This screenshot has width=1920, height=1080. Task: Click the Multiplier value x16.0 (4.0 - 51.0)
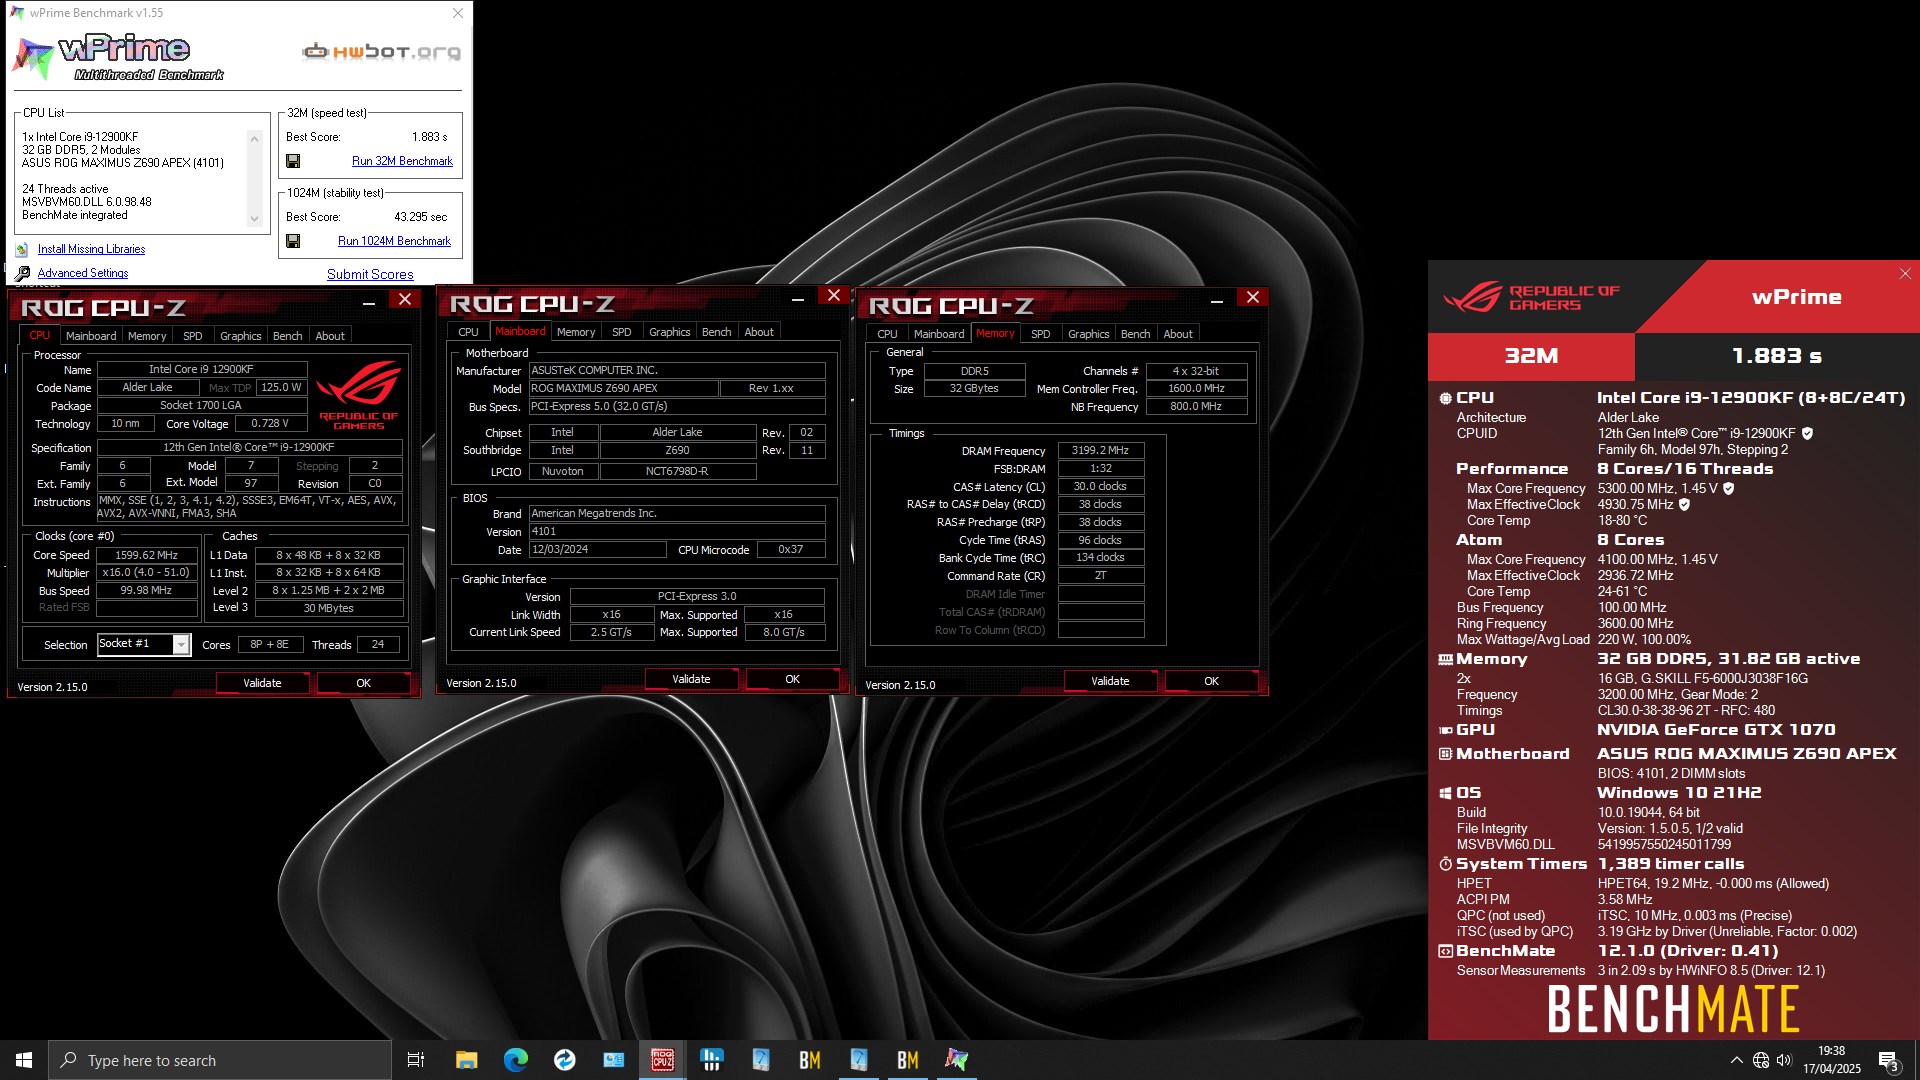click(x=146, y=573)
